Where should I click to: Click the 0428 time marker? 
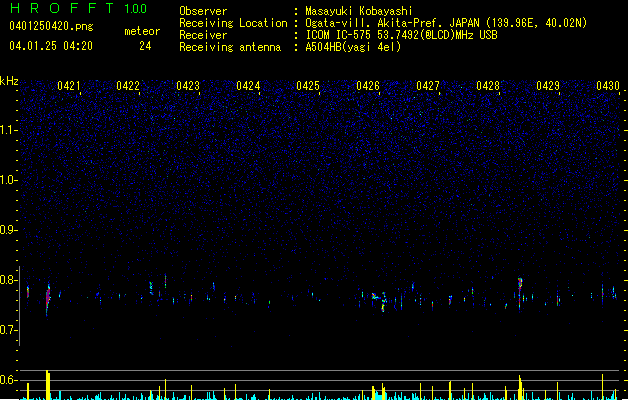[488, 86]
